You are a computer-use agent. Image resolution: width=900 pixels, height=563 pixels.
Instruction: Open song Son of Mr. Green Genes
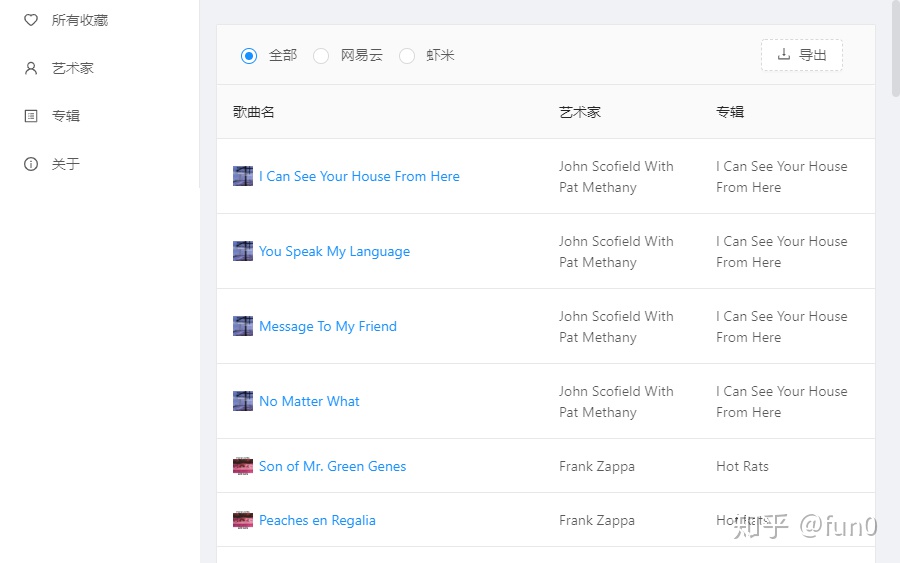tap(332, 466)
